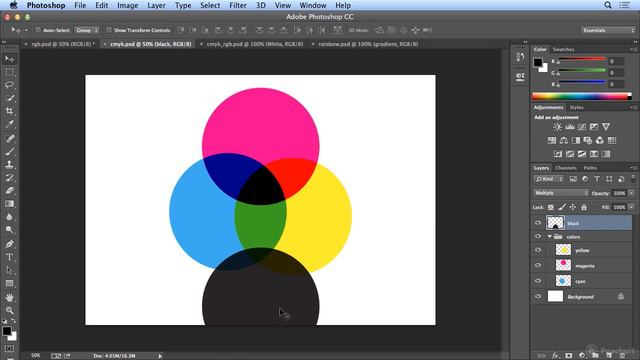The image size is (640, 360).
Task: Click the Opacity value field
Action: pos(619,193)
